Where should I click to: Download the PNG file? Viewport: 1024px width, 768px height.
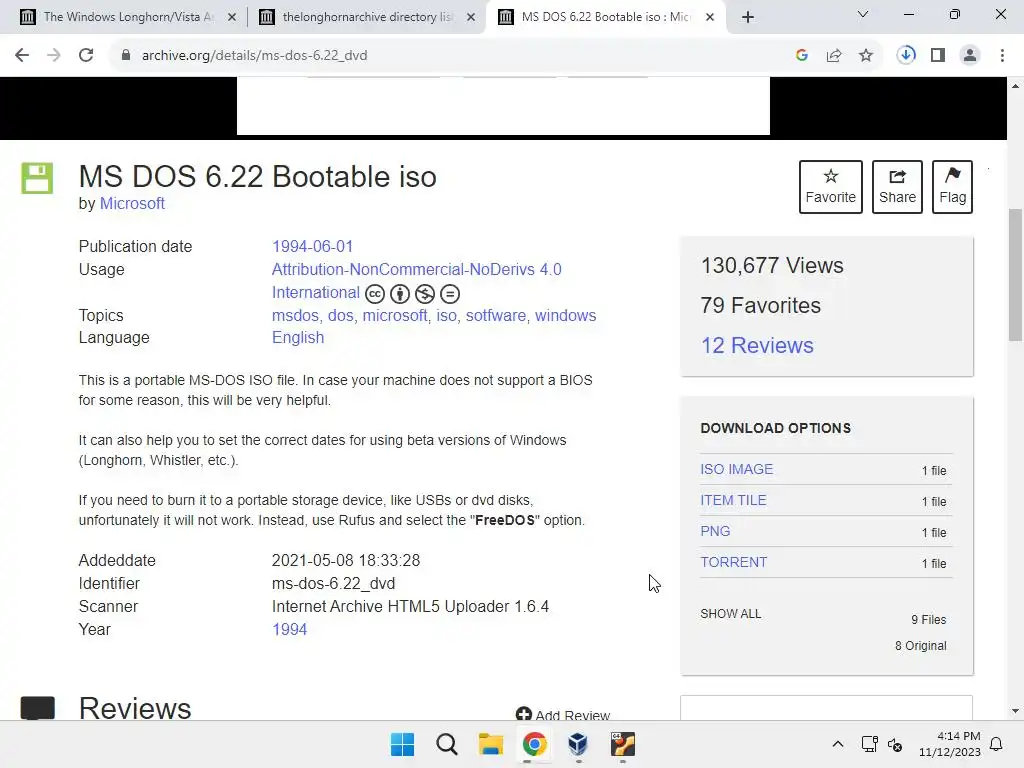point(715,532)
